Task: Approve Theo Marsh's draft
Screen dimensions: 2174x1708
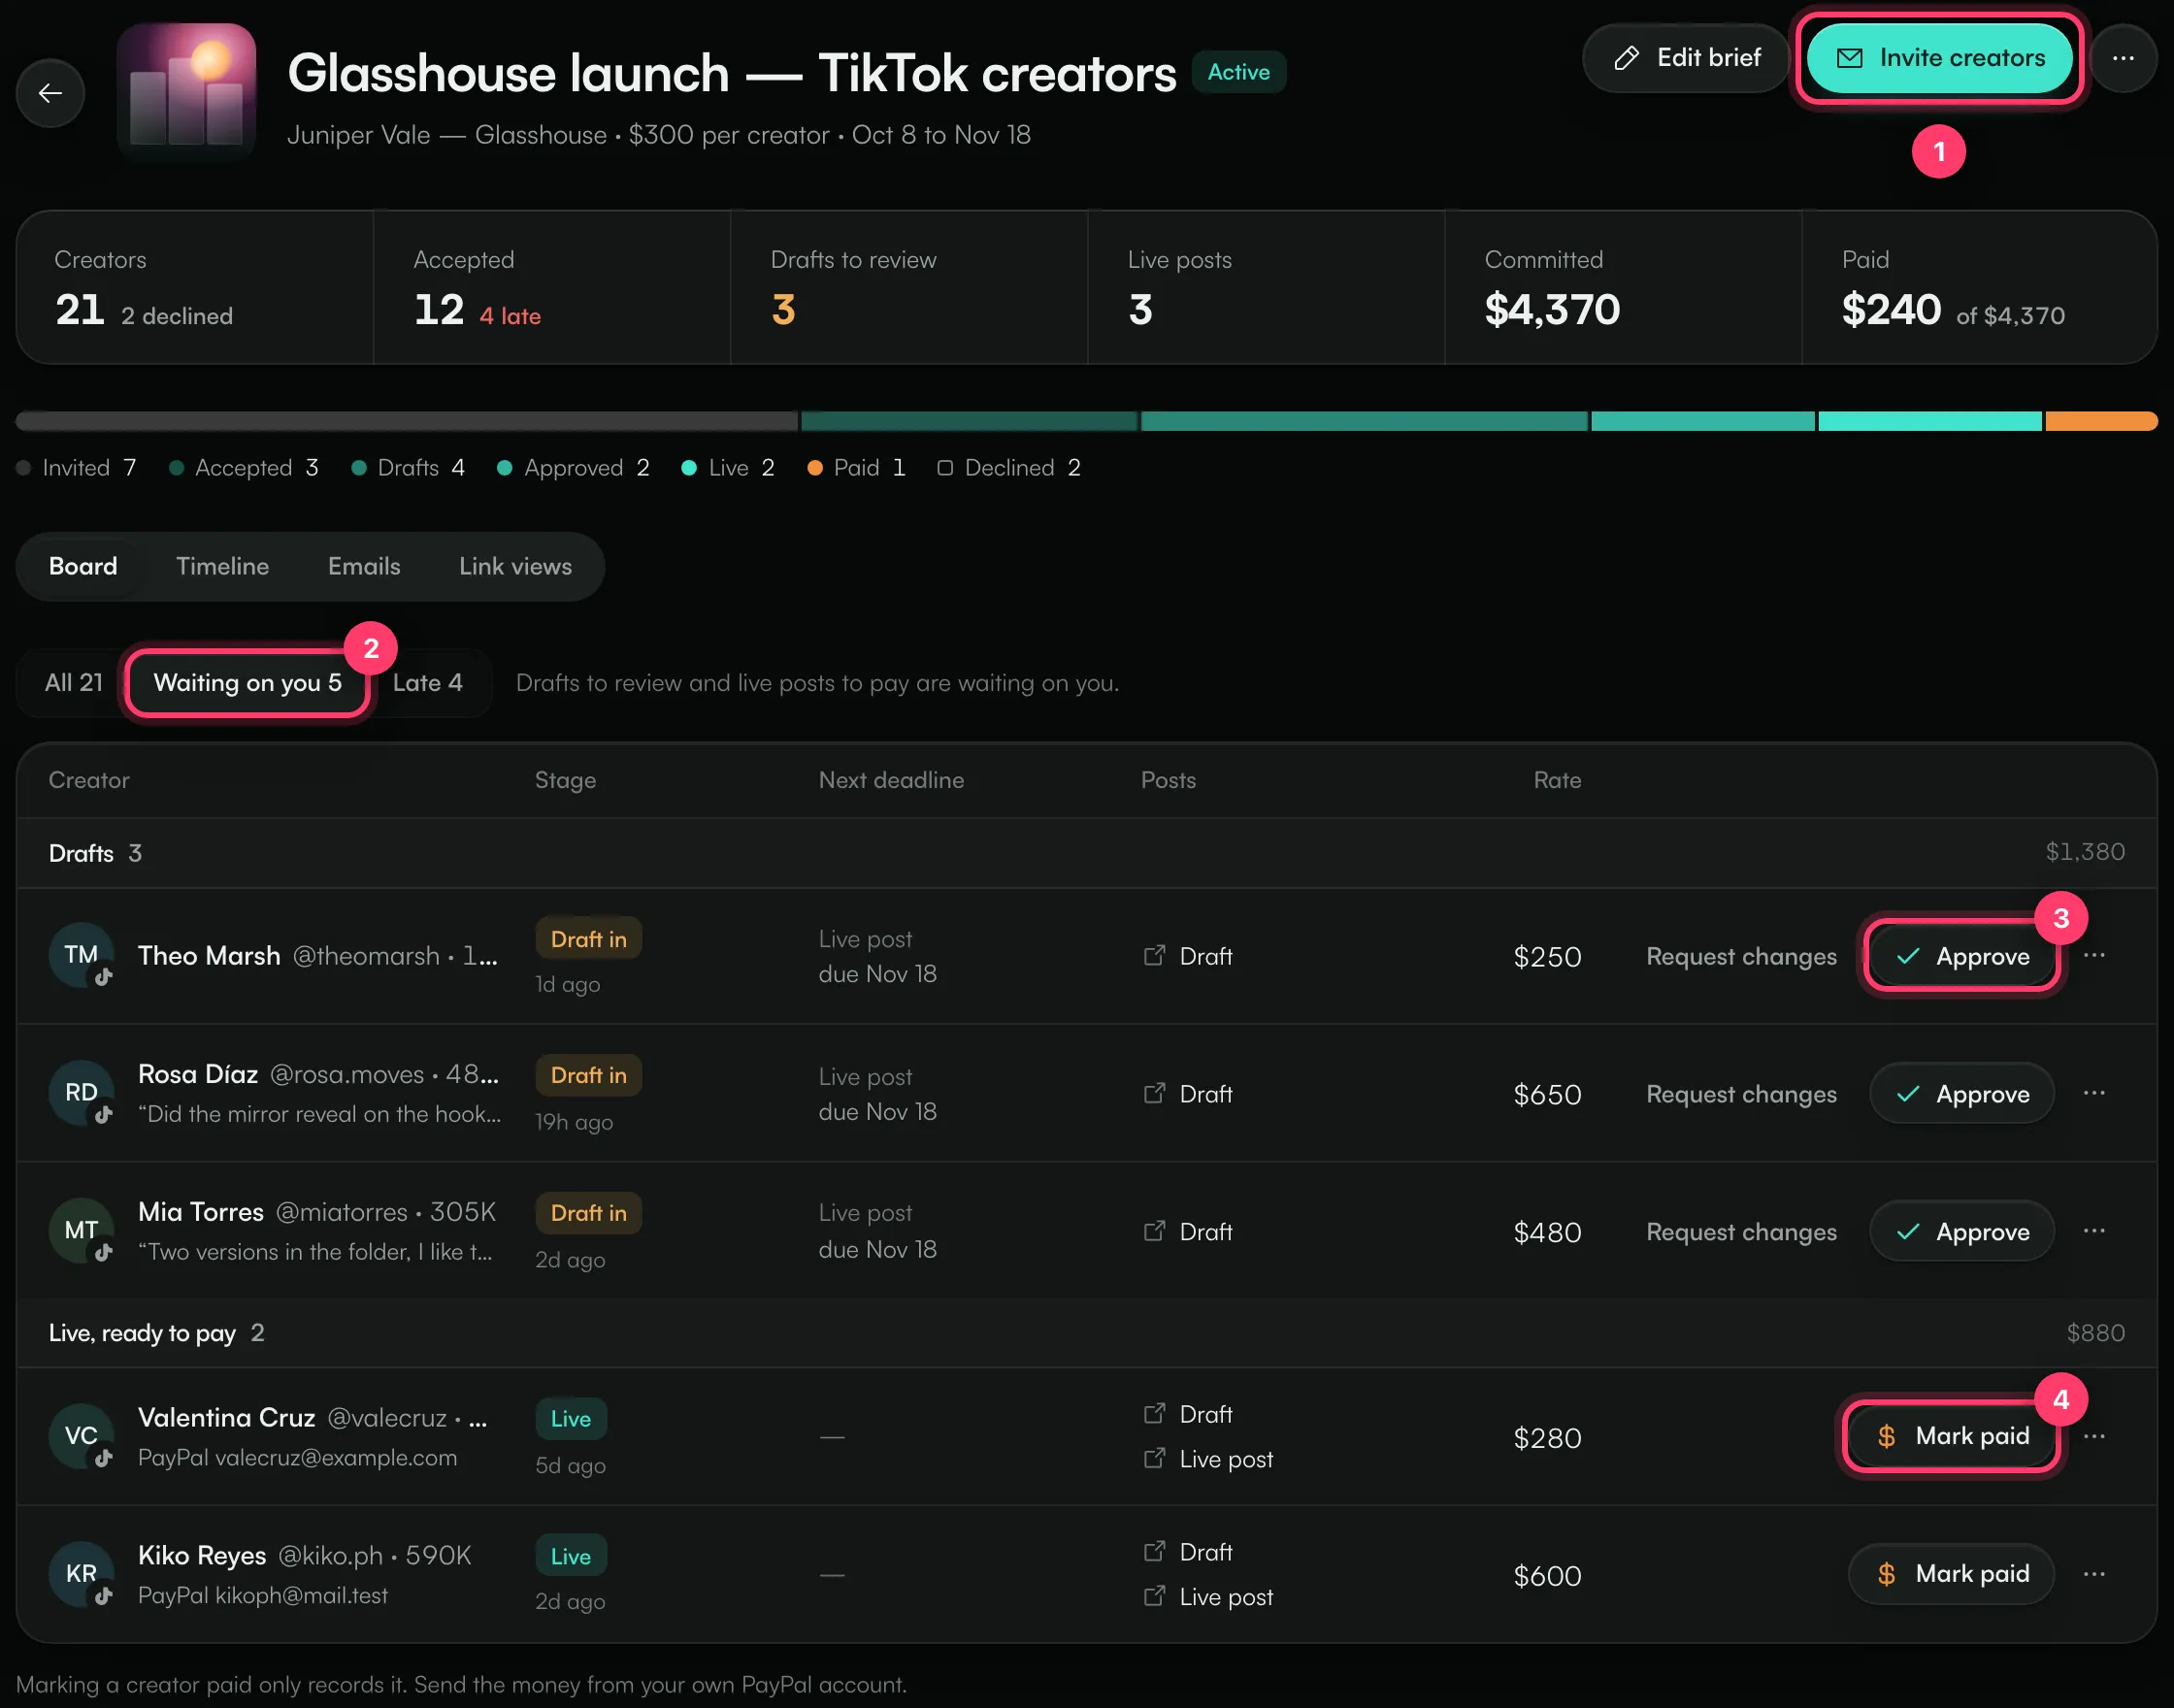Action: click(x=1962, y=956)
